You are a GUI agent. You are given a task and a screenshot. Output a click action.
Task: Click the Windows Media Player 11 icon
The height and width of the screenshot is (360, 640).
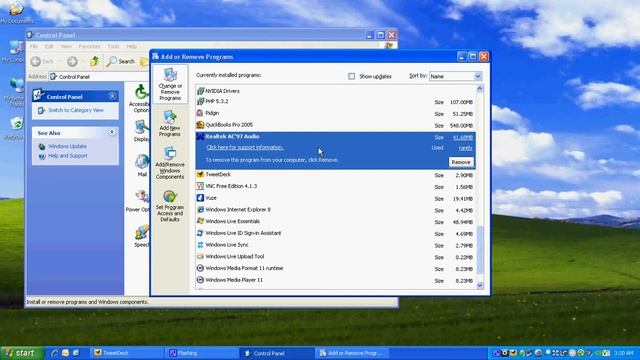click(200, 280)
